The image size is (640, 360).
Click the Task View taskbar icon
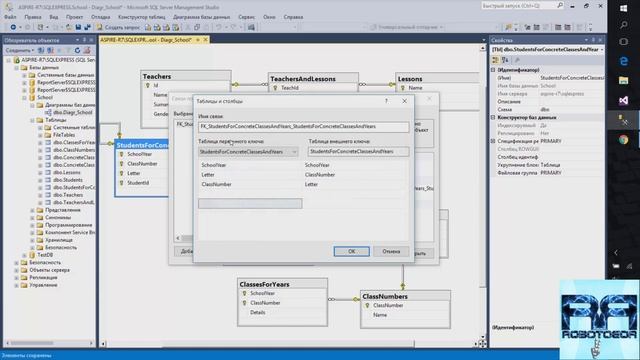(x=623, y=42)
